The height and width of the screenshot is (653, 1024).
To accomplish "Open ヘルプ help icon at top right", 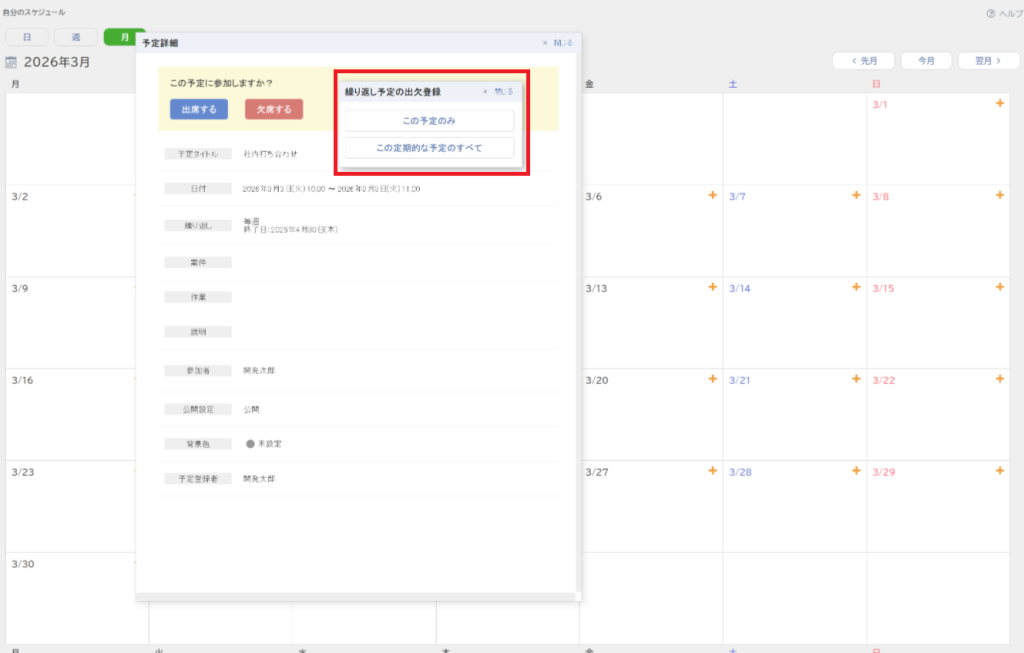I will click(x=990, y=13).
